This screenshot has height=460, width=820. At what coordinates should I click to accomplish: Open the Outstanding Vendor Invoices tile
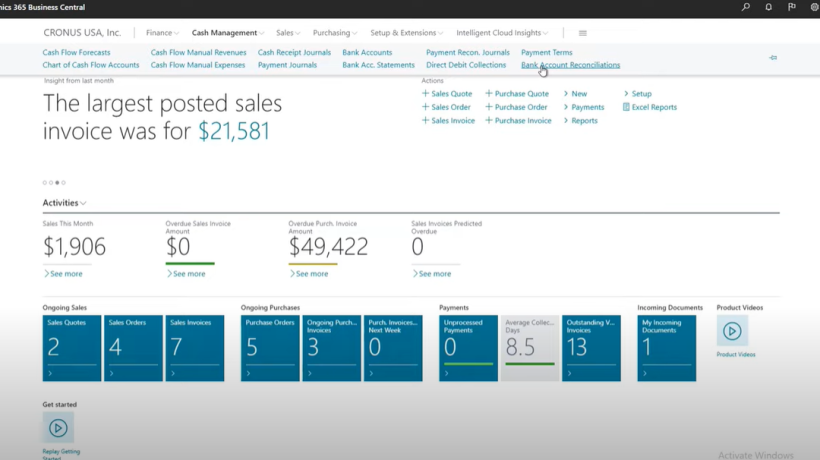(591, 348)
